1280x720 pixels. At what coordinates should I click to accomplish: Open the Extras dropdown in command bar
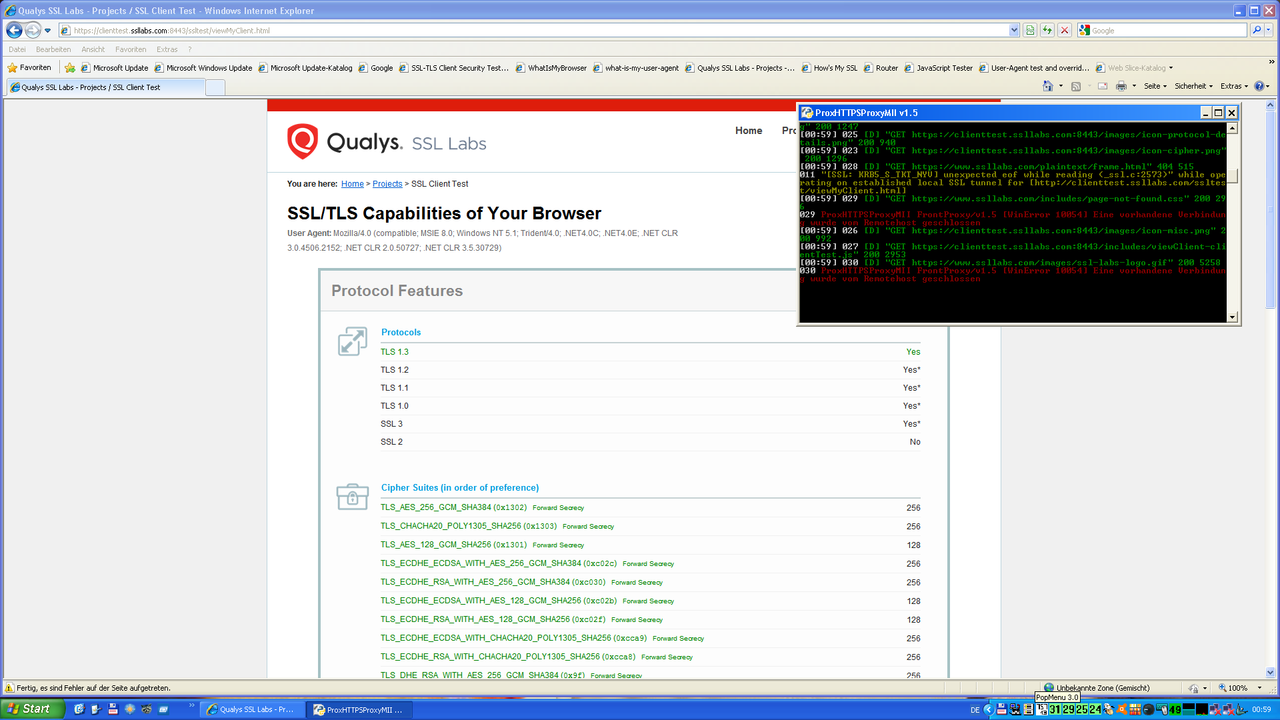tap(1234, 87)
